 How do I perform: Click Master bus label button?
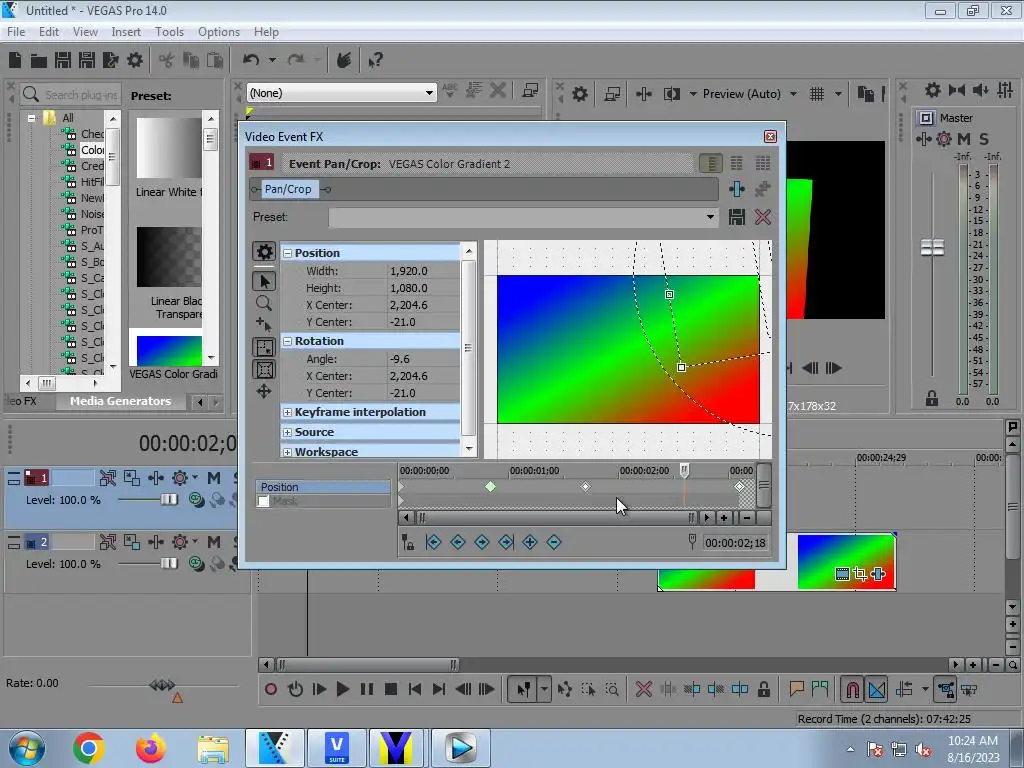click(925, 118)
